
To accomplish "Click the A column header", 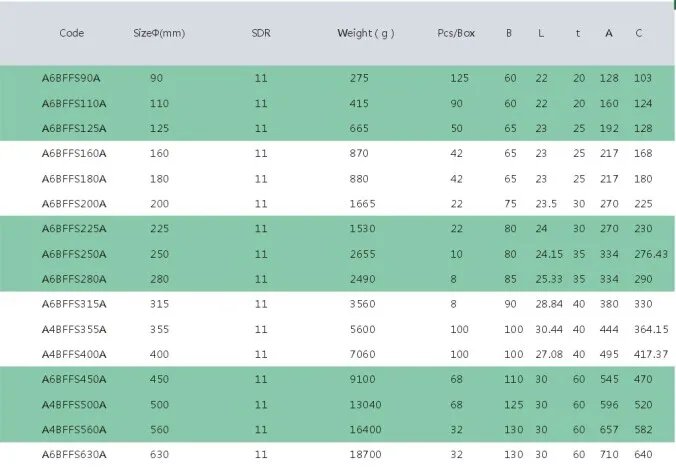I will [609, 33].
